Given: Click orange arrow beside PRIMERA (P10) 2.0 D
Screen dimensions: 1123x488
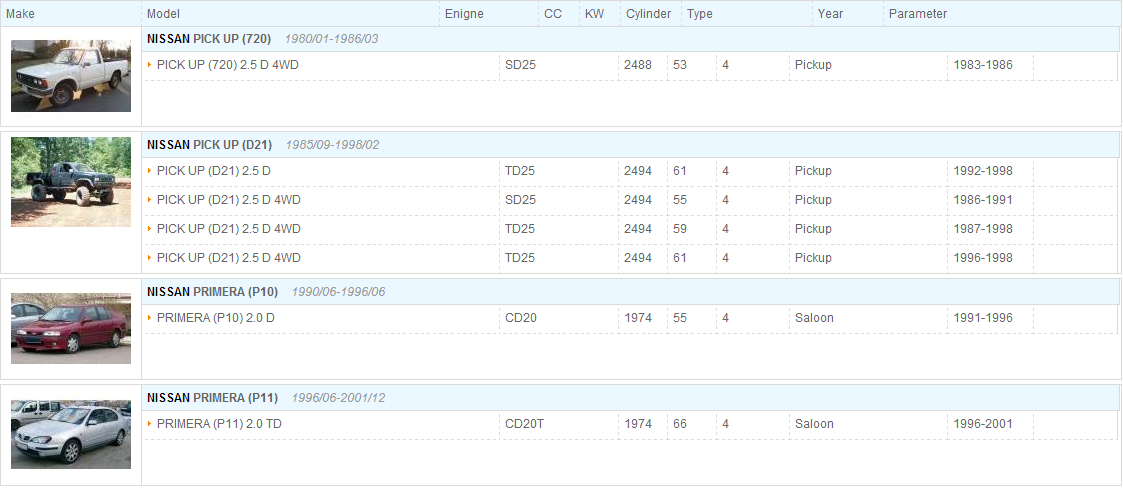Looking at the screenshot, I should coord(150,317).
